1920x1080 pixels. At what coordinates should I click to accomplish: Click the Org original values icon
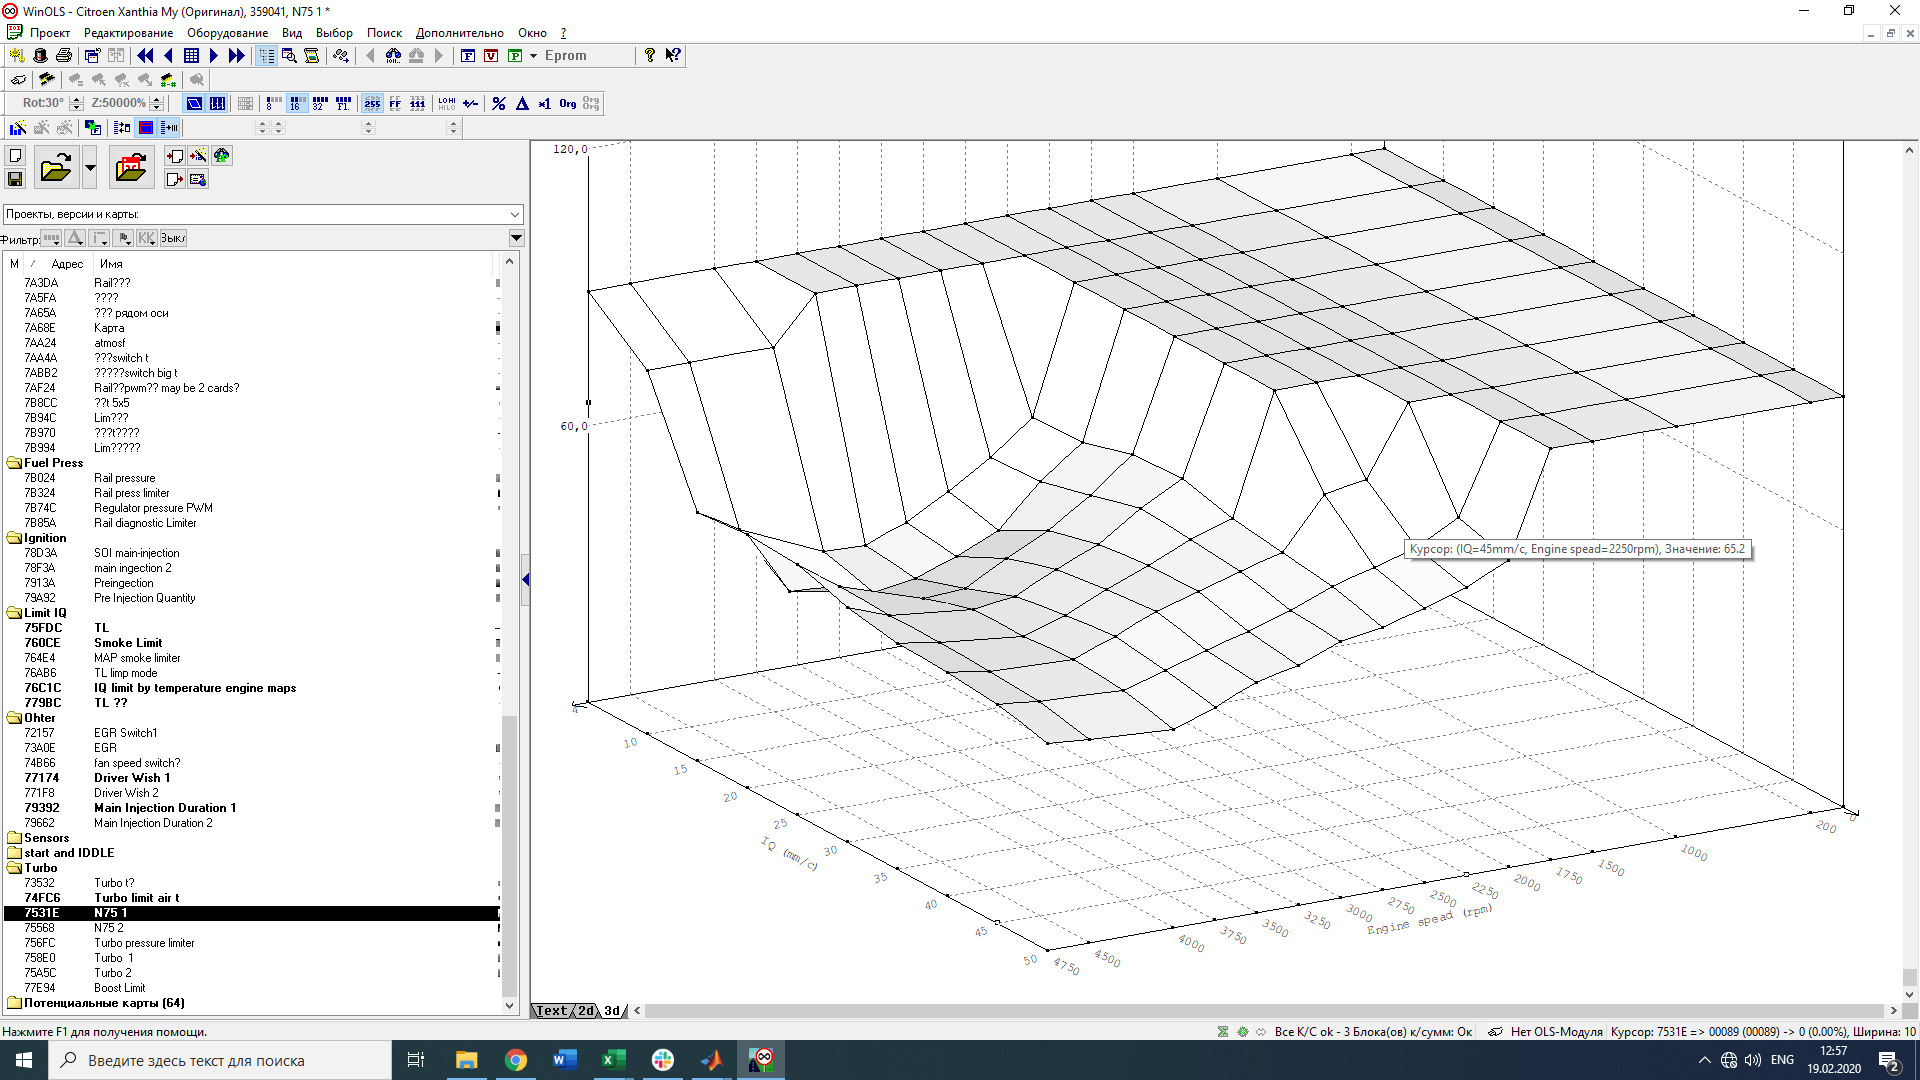click(568, 103)
